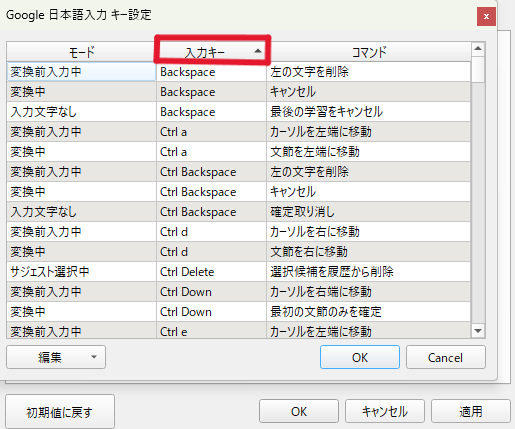The image size is (515, 429).
Task: Select the 最後の学習をキャンセル command cell
Action: click(x=369, y=112)
